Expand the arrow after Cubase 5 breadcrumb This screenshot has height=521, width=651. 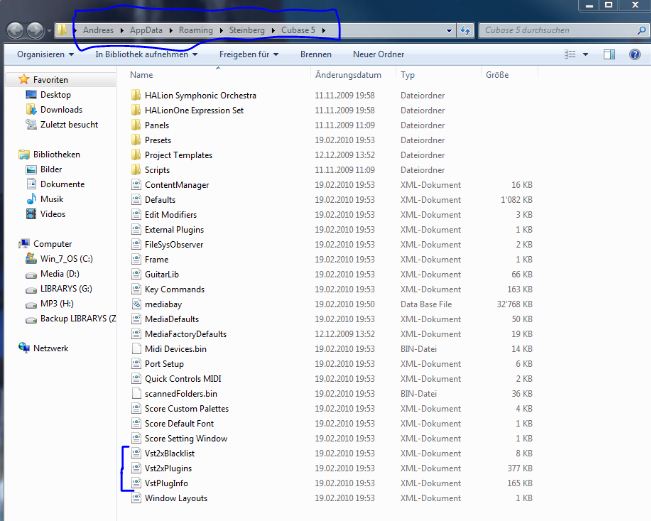tap(323, 30)
